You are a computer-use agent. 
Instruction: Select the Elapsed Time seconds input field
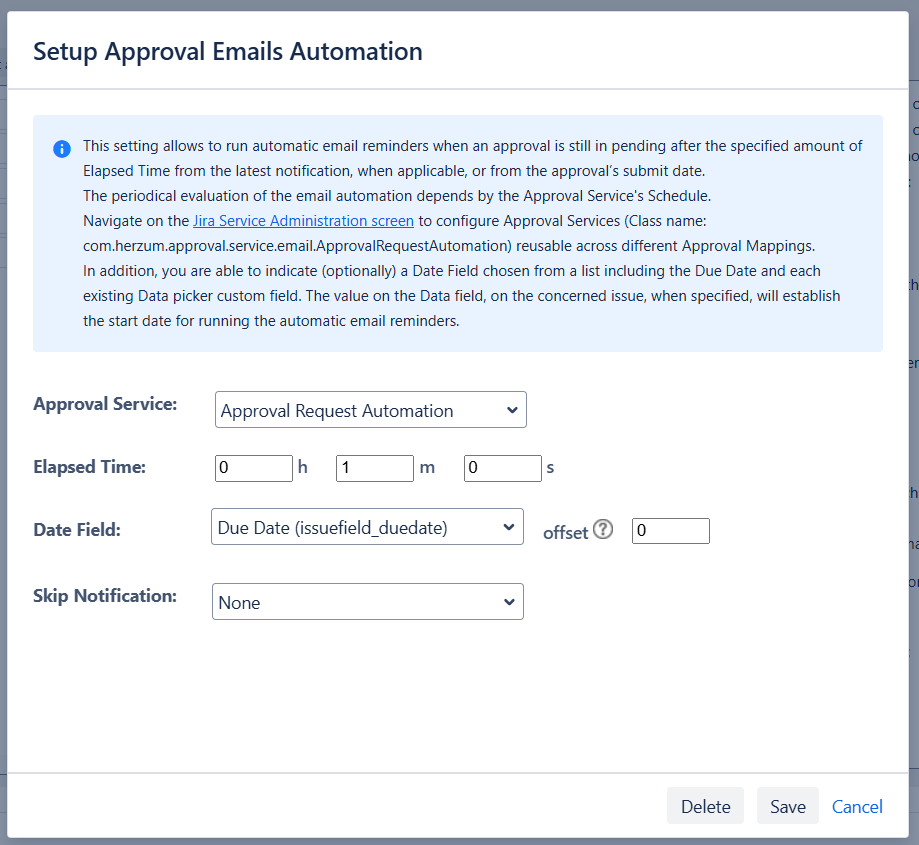coord(502,468)
